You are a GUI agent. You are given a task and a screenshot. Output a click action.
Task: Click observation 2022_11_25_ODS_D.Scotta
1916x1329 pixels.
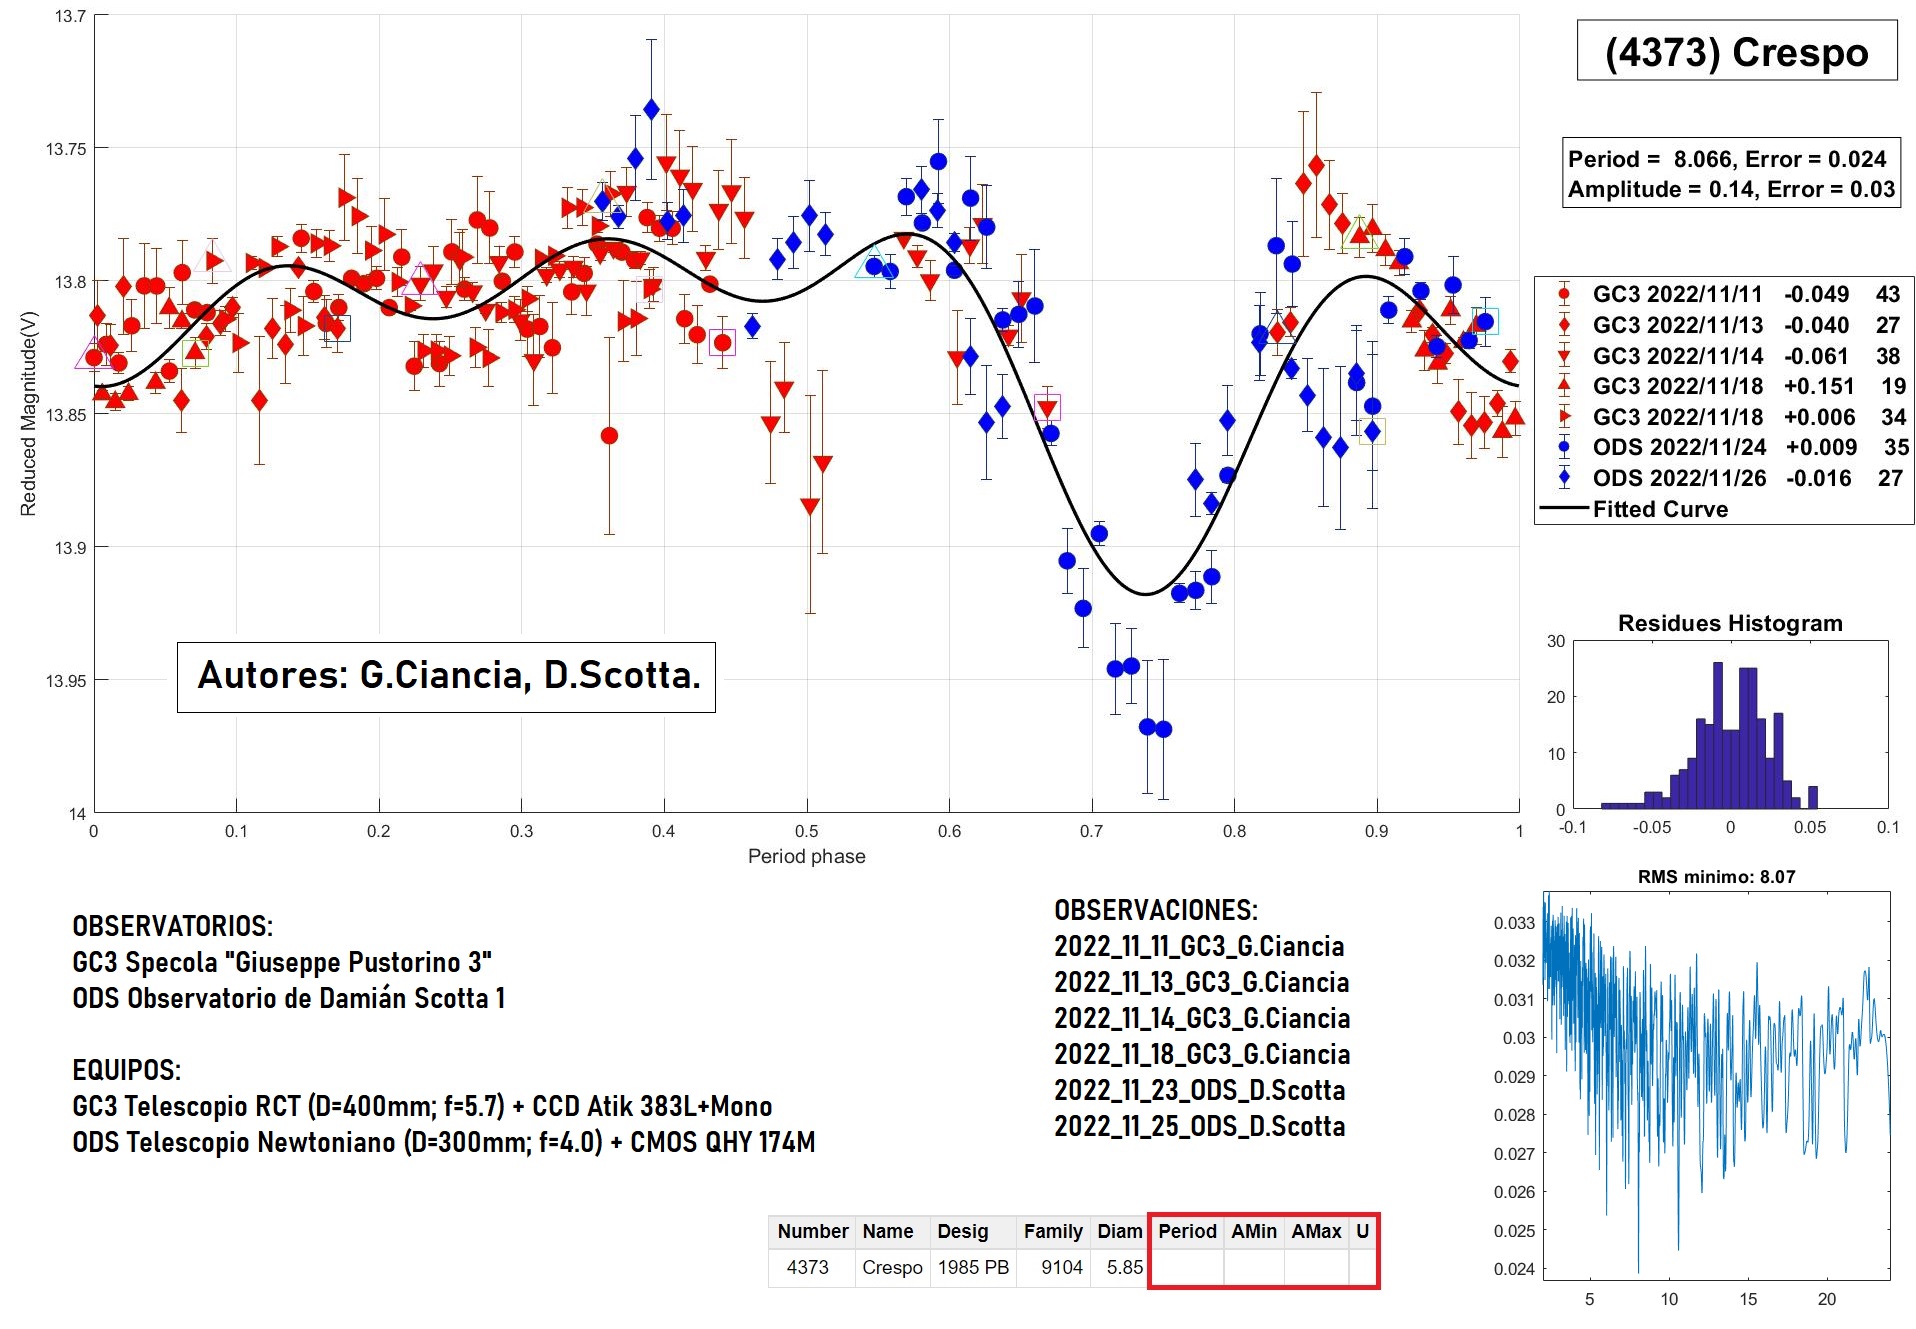(1199, 1126)
